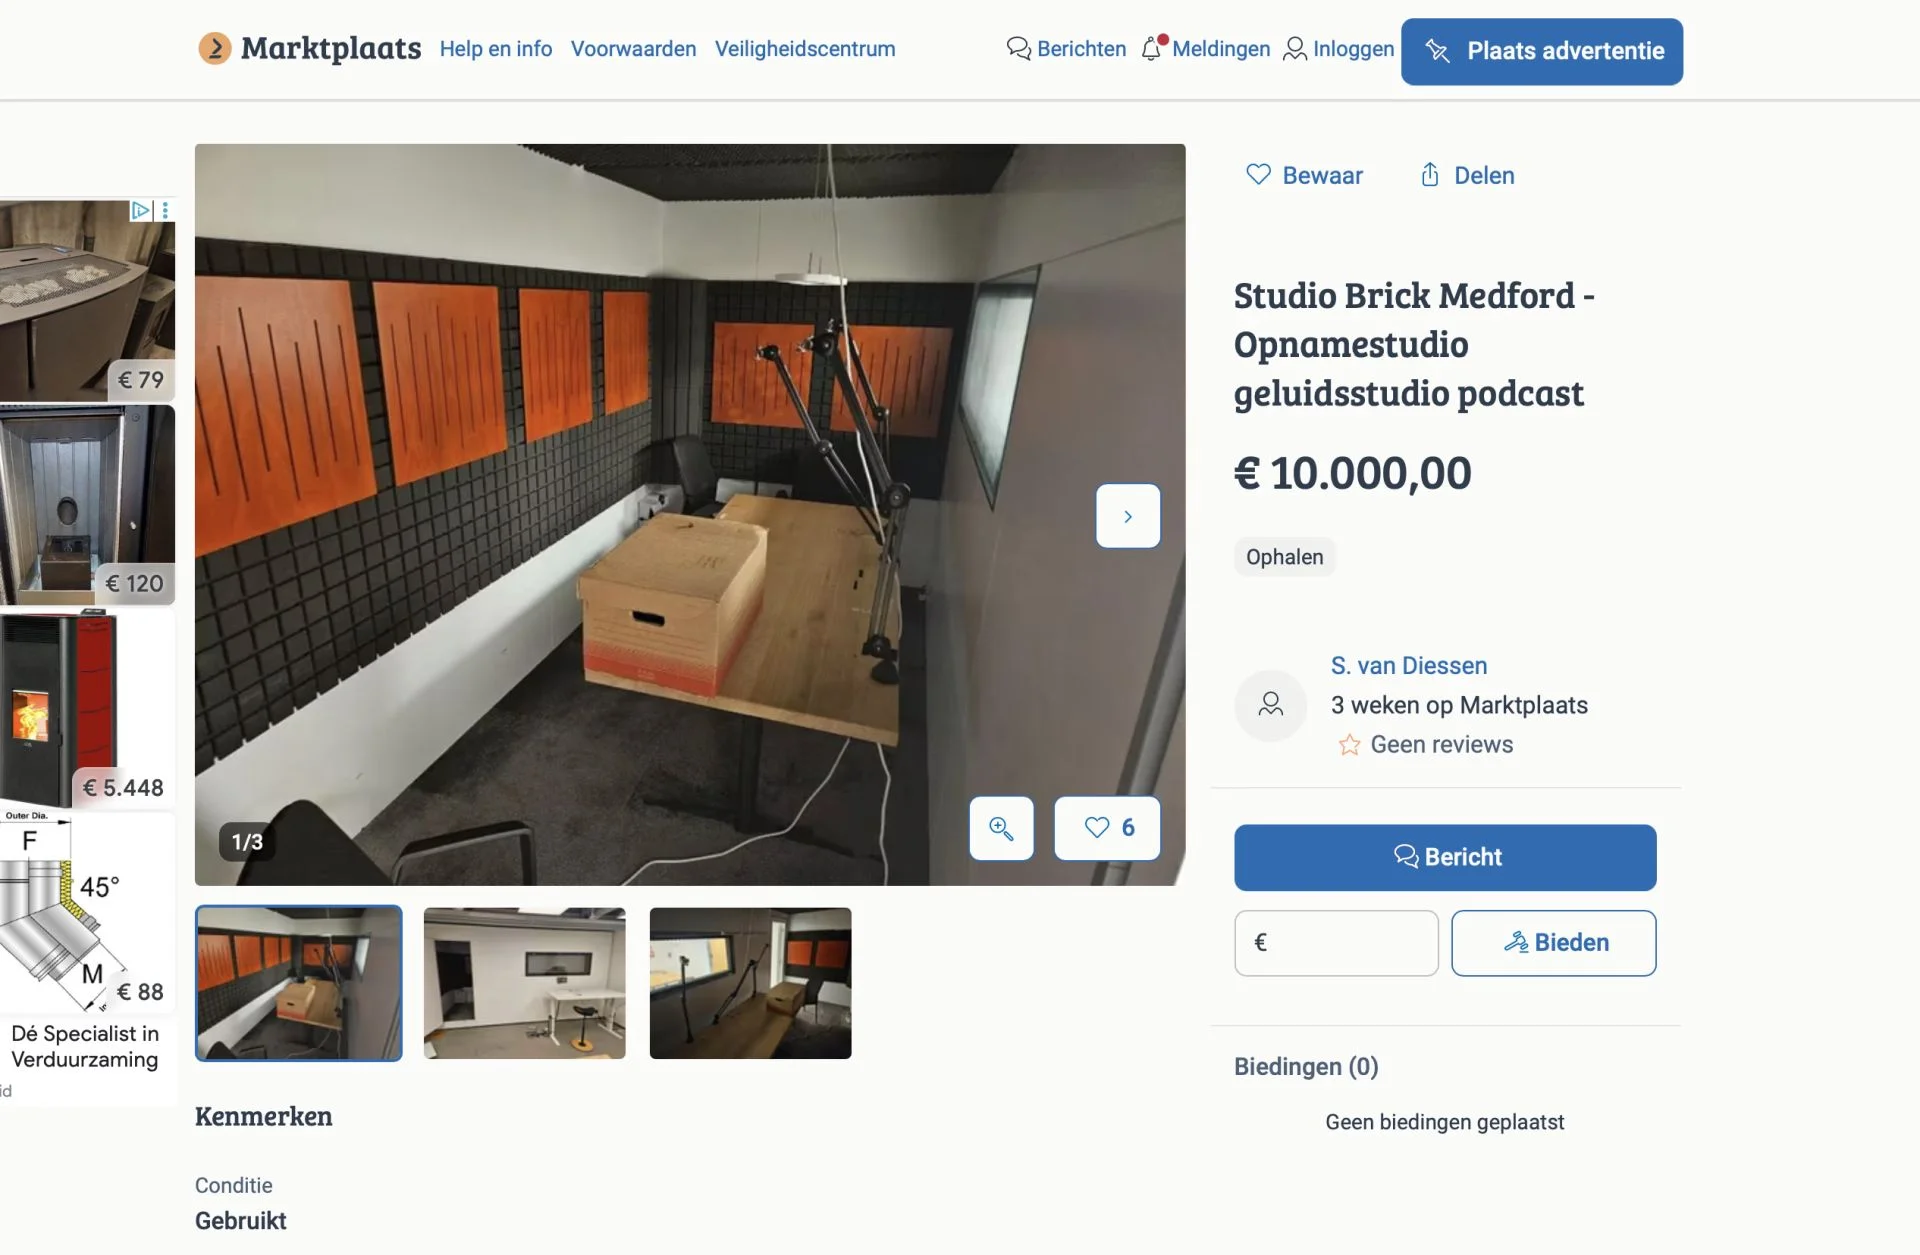Screen dimensions: 1920x1255
Task: Click the seller avatar icon
Action: coord(1271,705)
